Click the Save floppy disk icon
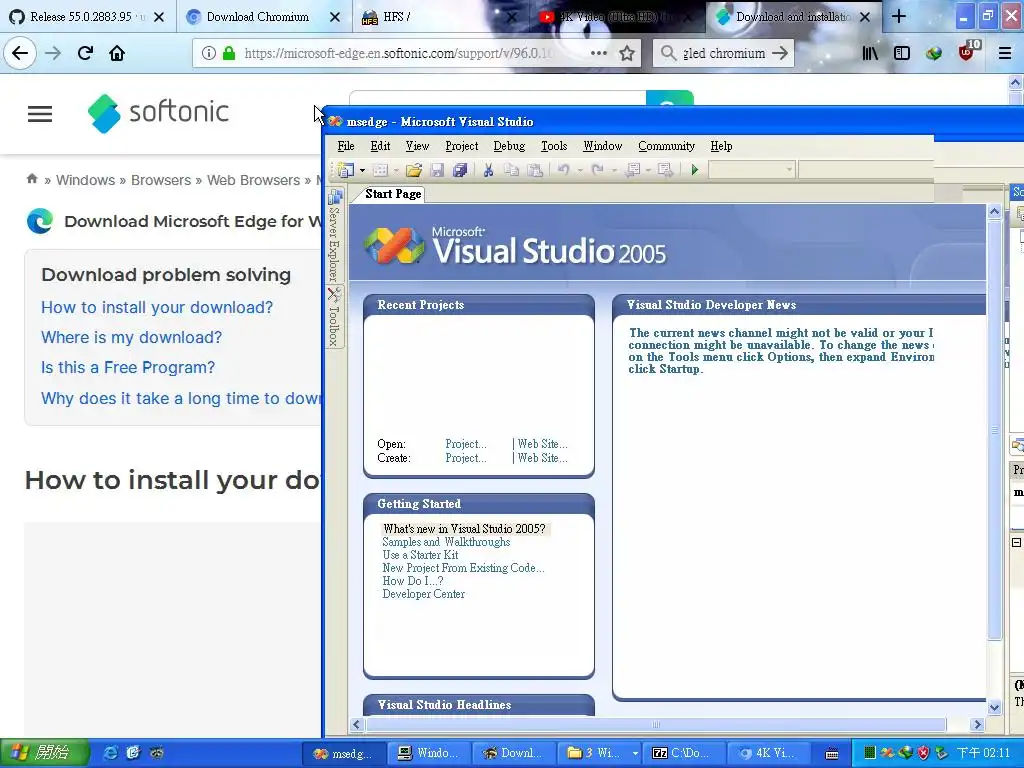The width and height of the screenshot is (1024, 768). coord(437,170)
